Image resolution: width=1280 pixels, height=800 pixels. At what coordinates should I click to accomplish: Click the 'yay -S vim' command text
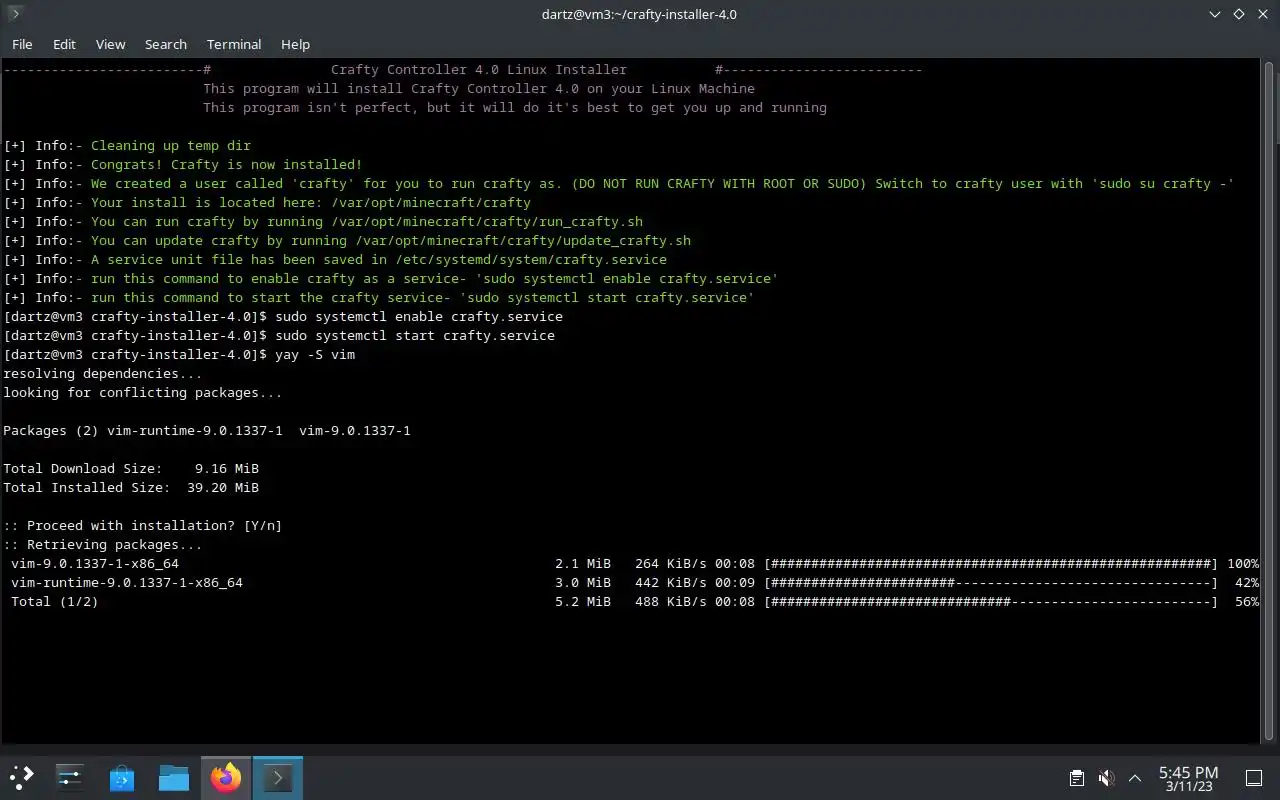point(315,354)
